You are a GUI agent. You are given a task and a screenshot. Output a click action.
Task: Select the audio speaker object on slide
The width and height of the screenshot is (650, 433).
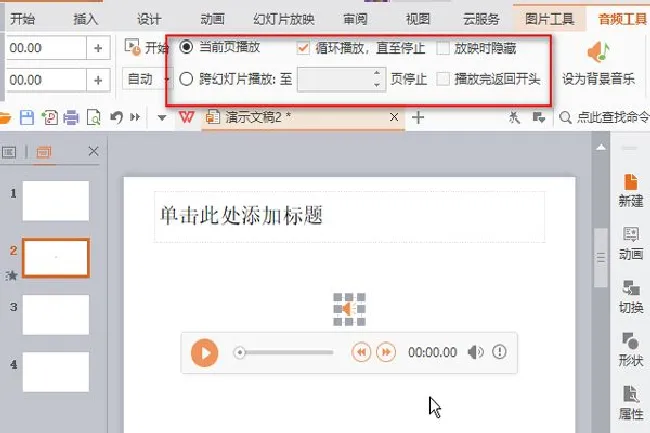[349, 309]
